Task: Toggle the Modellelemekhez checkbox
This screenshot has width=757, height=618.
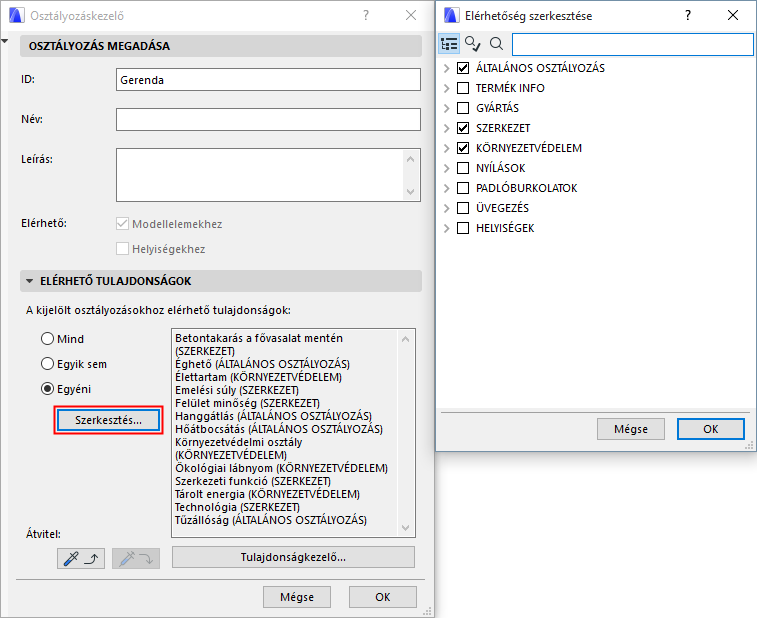Action: click(123, 224)
